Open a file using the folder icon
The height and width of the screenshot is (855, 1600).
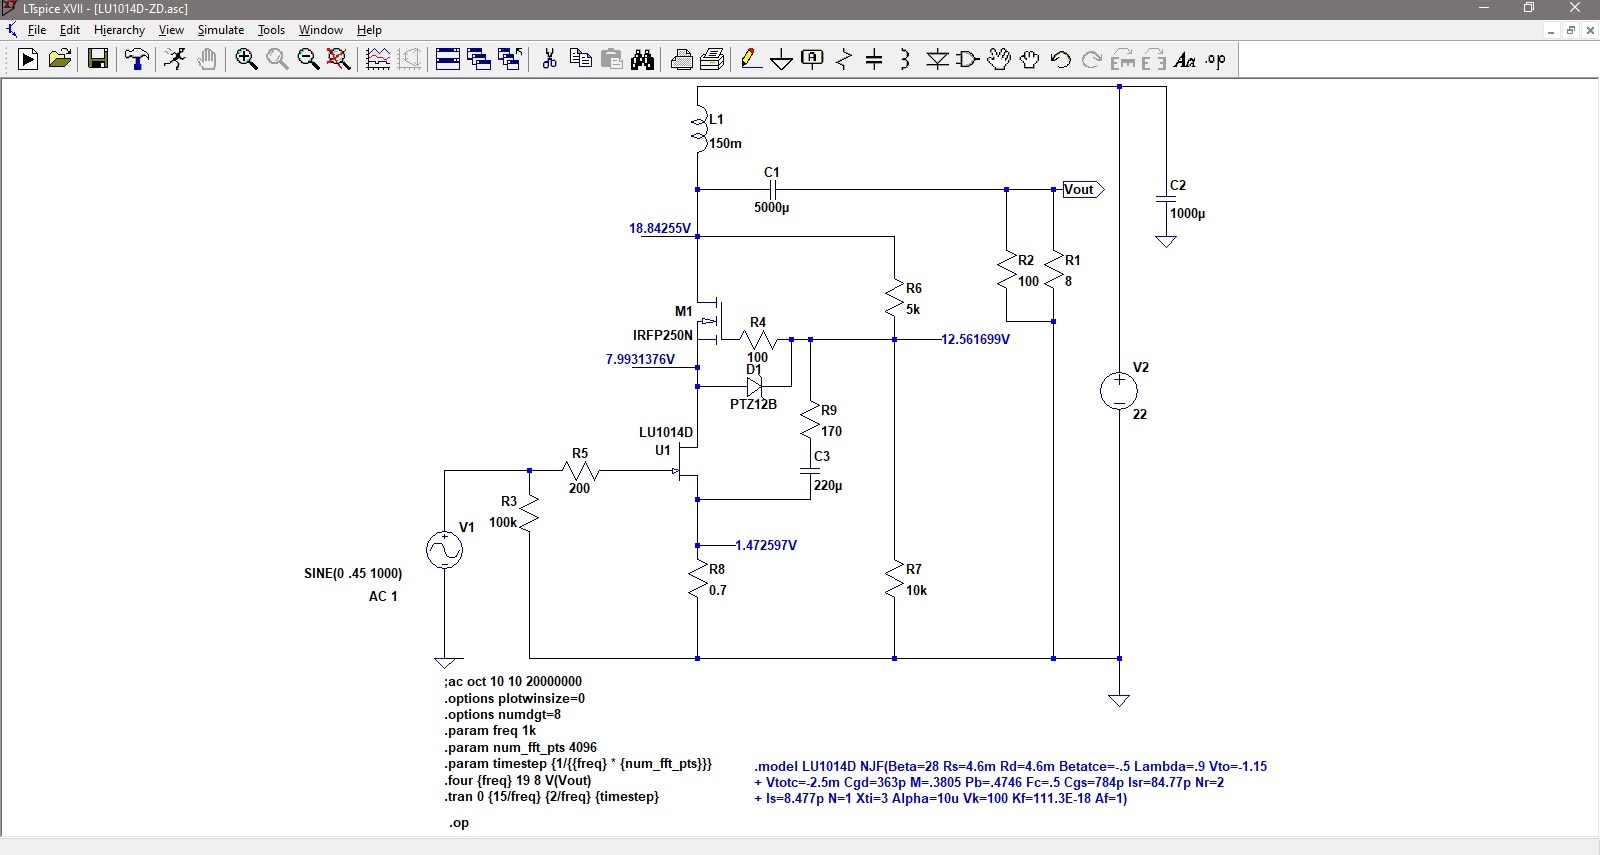(60, 60)
